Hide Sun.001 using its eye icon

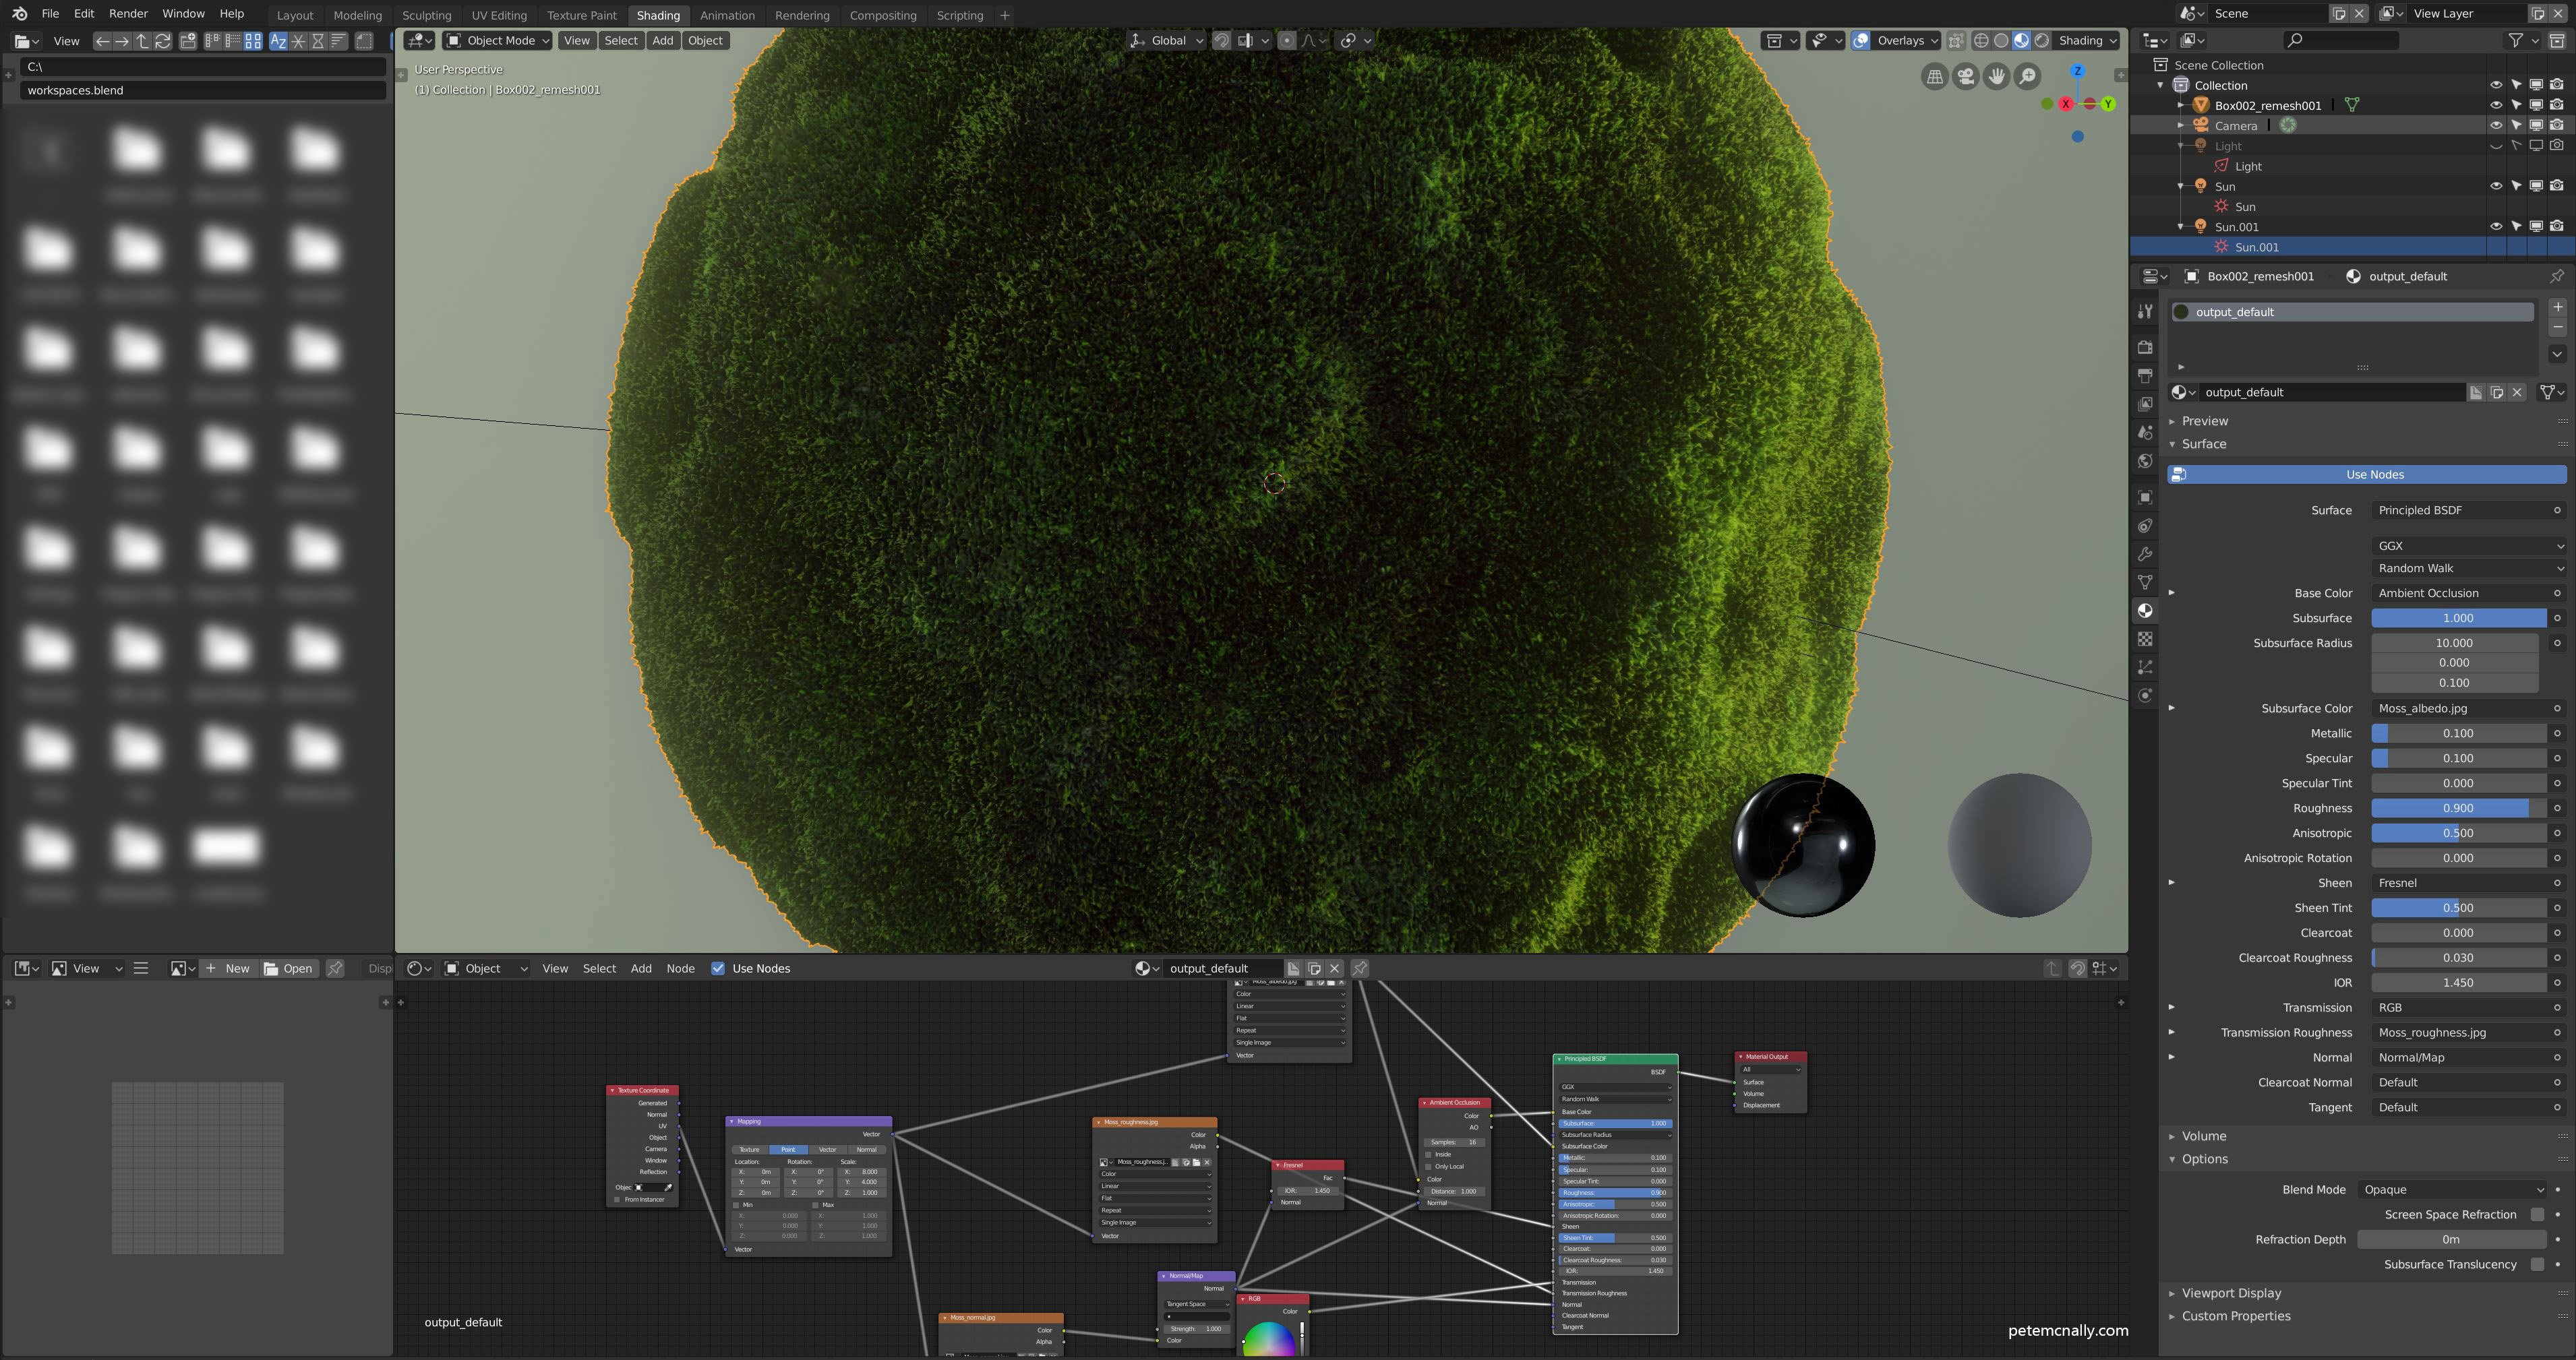point(2496,226)
